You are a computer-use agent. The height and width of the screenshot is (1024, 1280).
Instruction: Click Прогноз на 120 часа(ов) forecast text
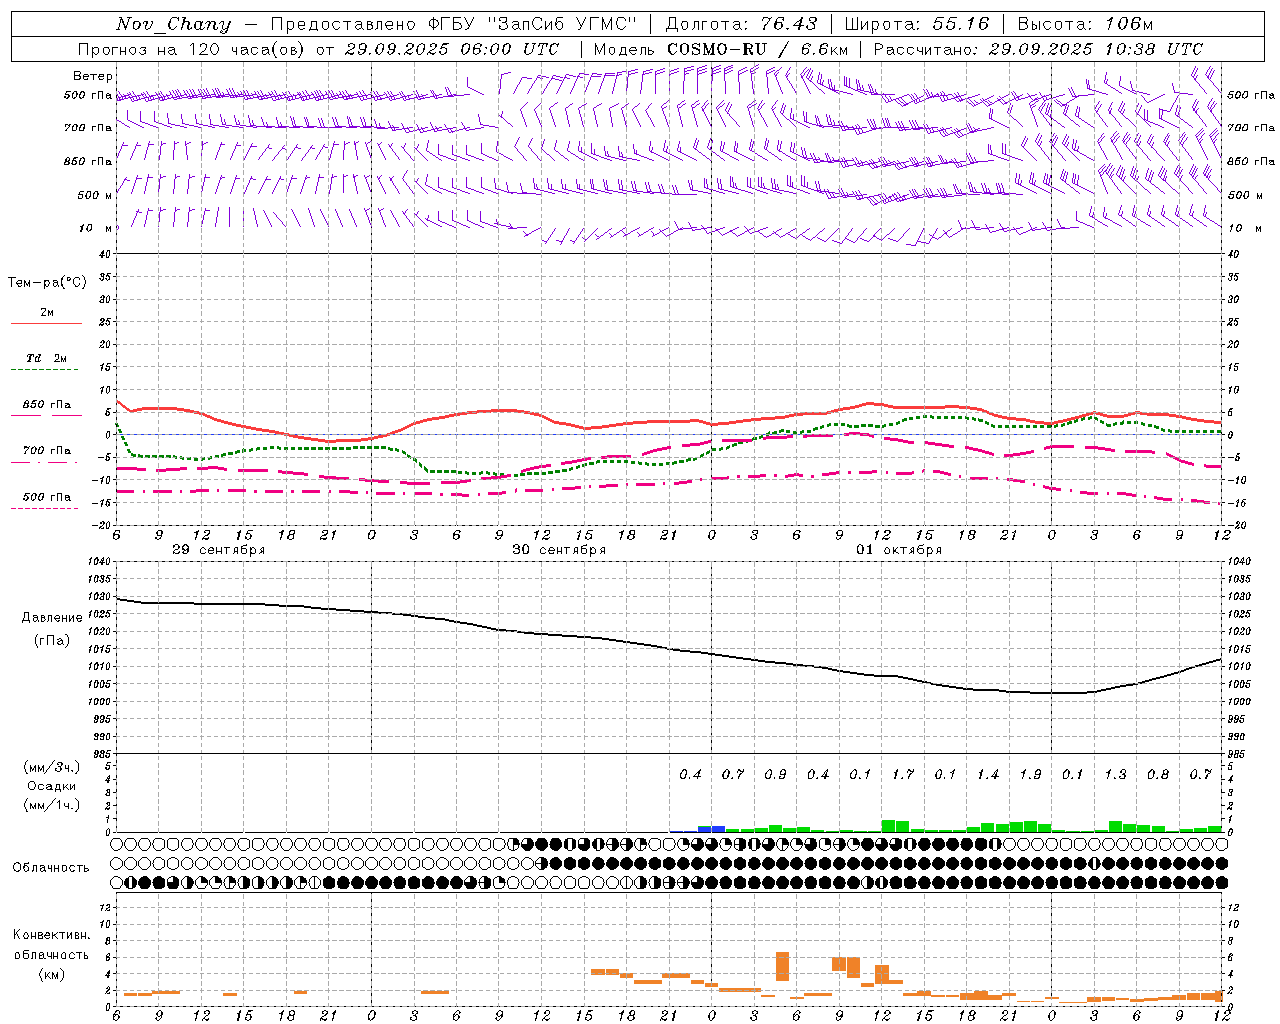click(192, 49)
